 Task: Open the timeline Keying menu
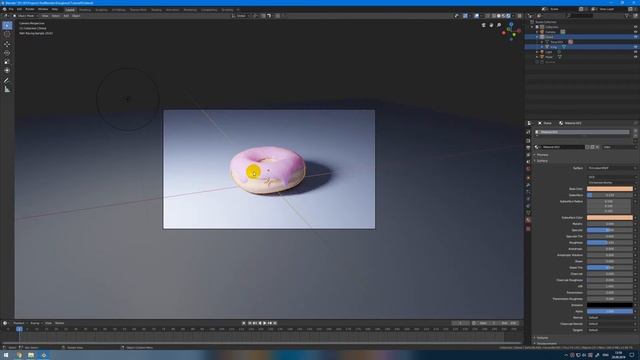point(36,323)
